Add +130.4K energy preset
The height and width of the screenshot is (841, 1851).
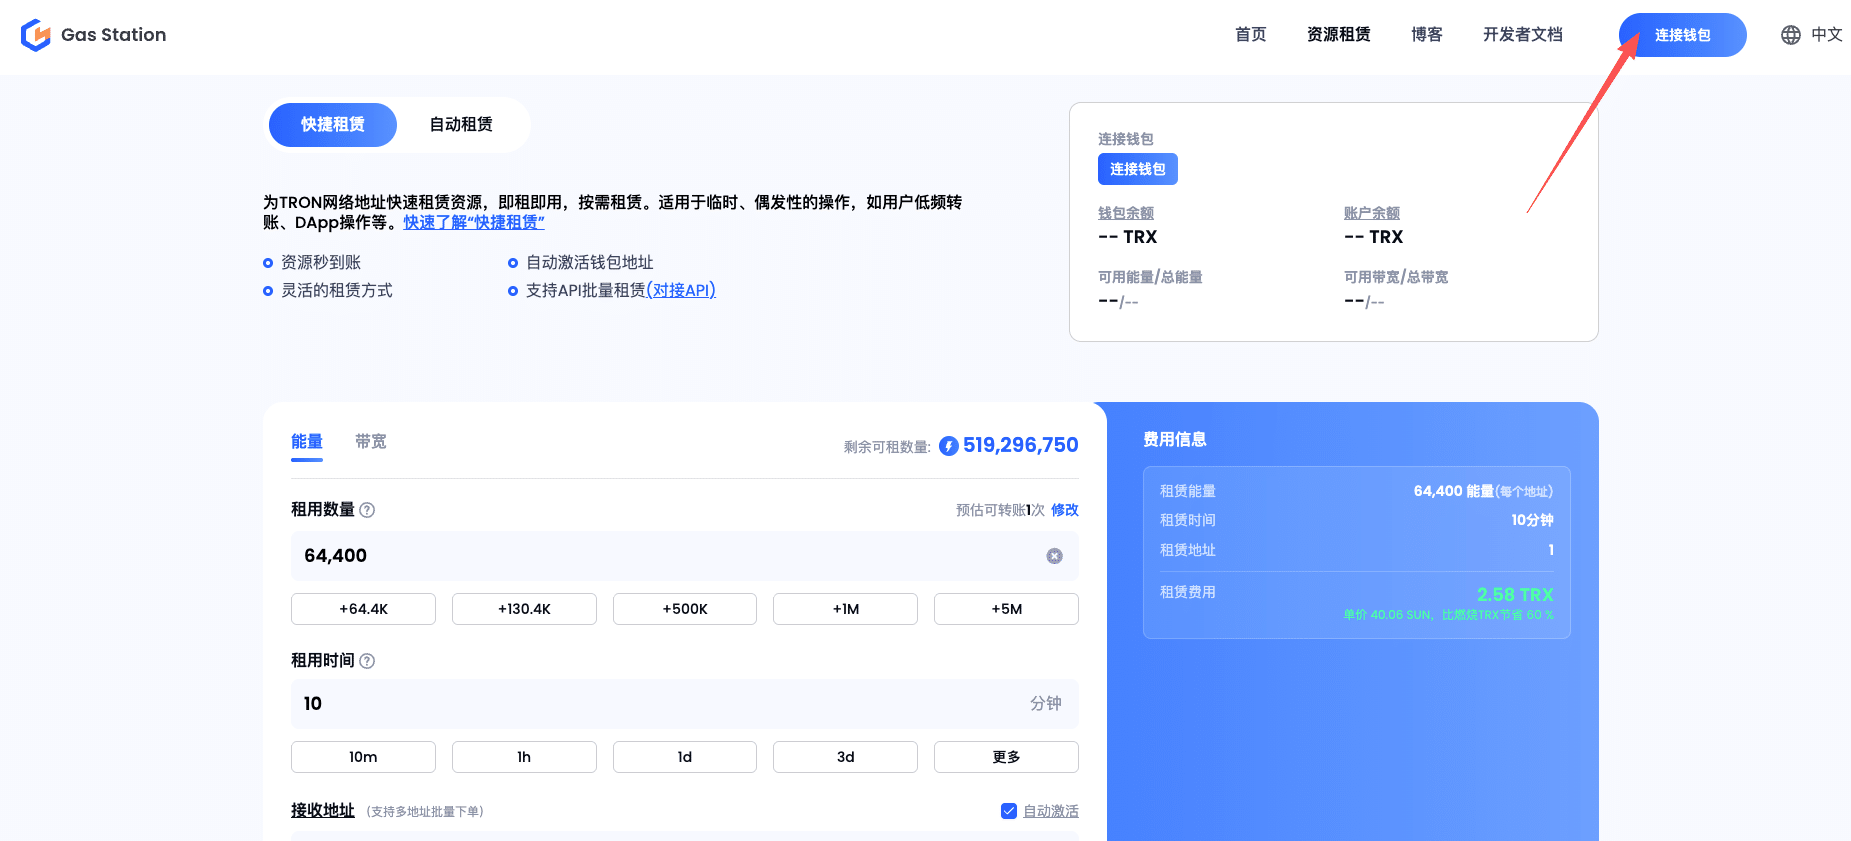[x=524, y=609]
